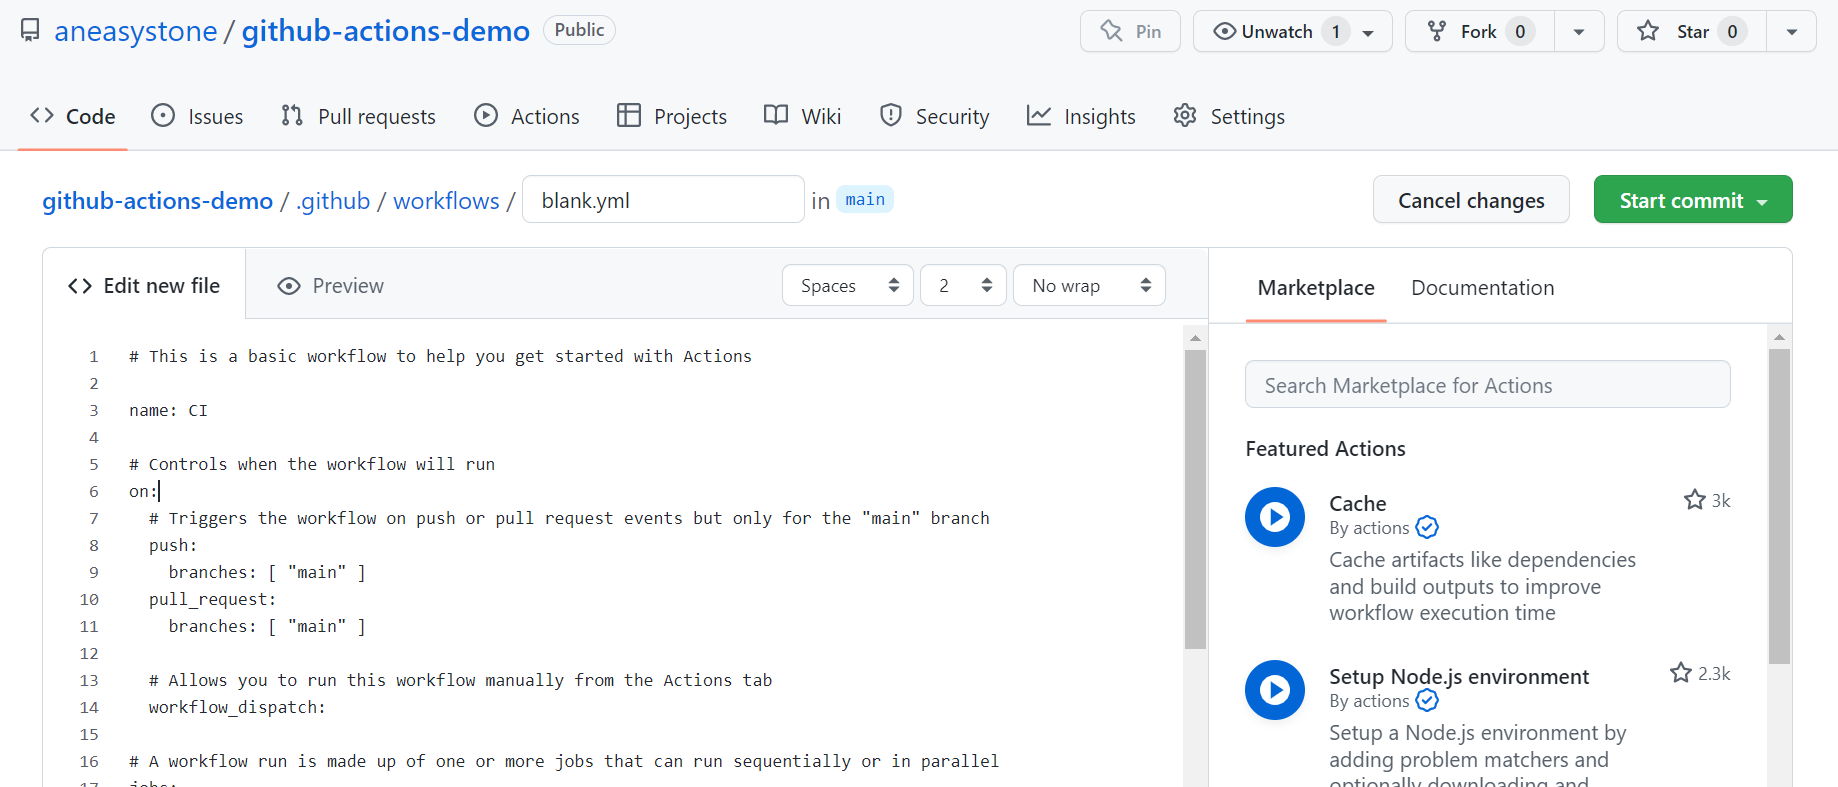
Task: Open the Insights tab
Action: pos(1081,116)
